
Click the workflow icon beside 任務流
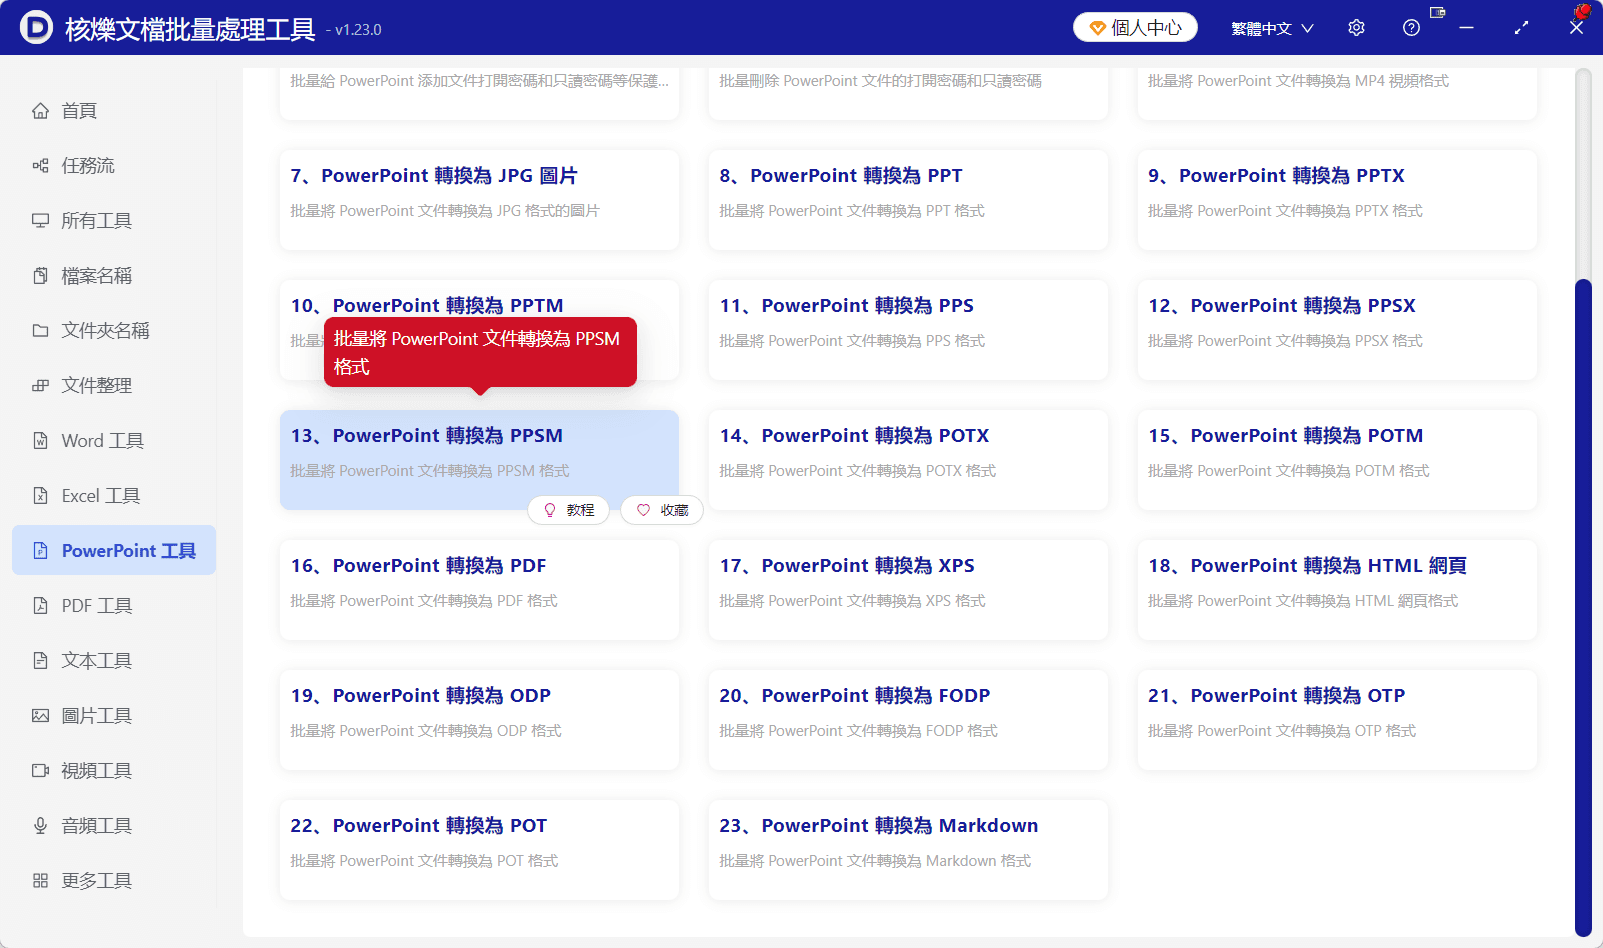[40, 166]
